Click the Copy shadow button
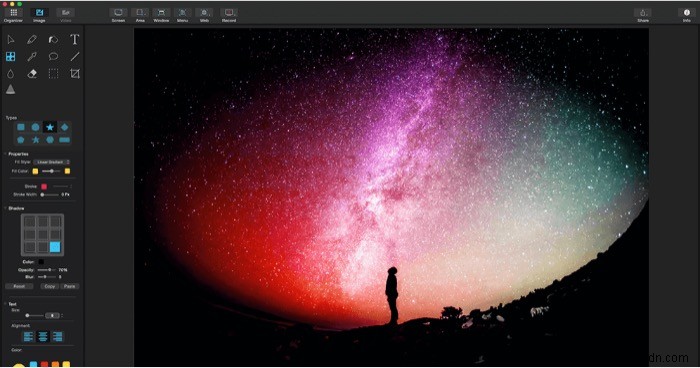Screen dimensions: 700x368 [50, 286]
